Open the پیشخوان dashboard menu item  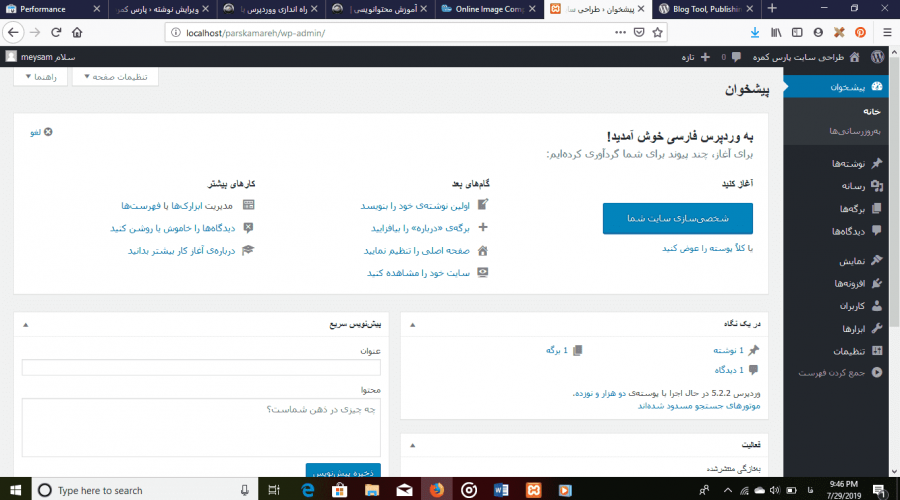pyautogui.click(x=836, y=87)
